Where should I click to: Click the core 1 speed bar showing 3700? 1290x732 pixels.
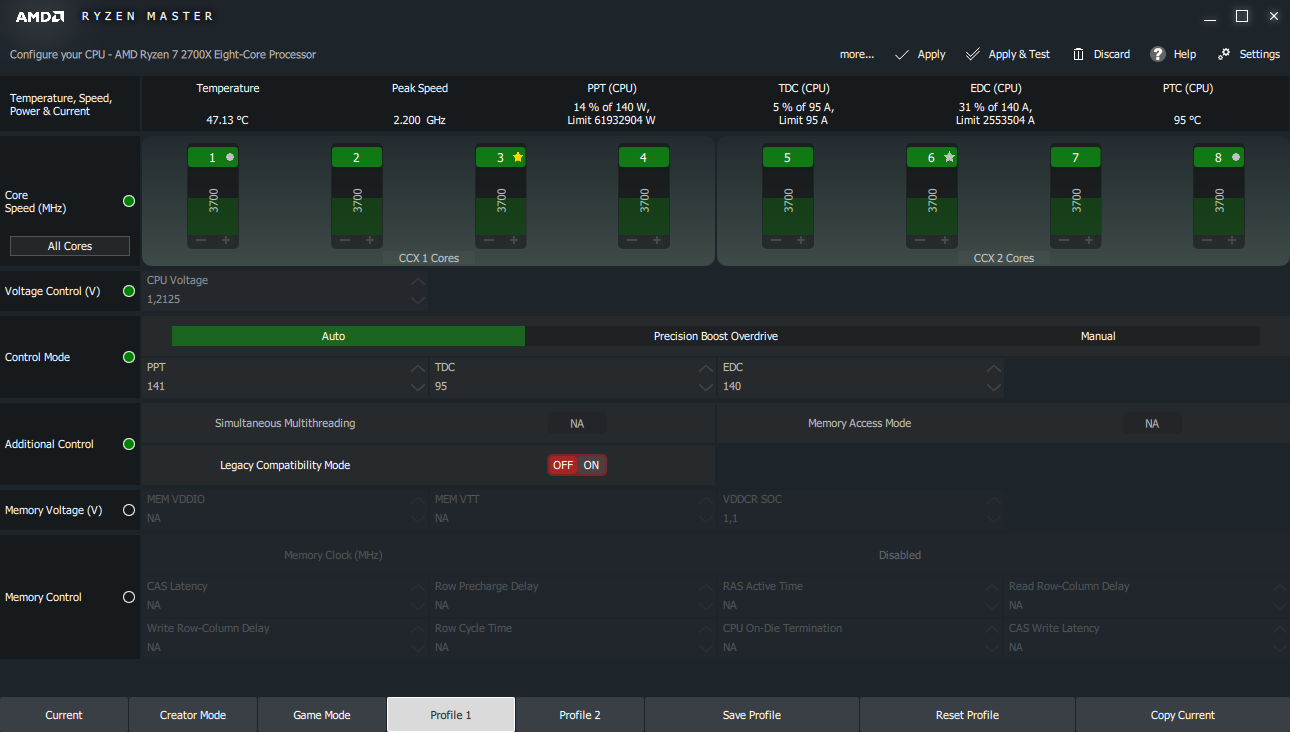click(x=213, y=200)
